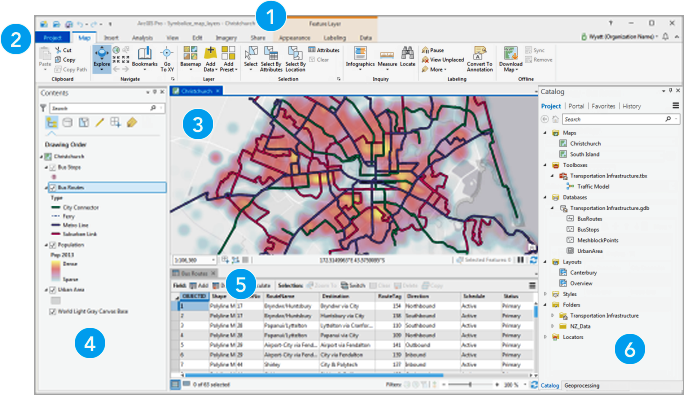Viewport: 684px width, 395px height.
Task: Click the Paste clipboard icon
Action: tap(45, 54)
